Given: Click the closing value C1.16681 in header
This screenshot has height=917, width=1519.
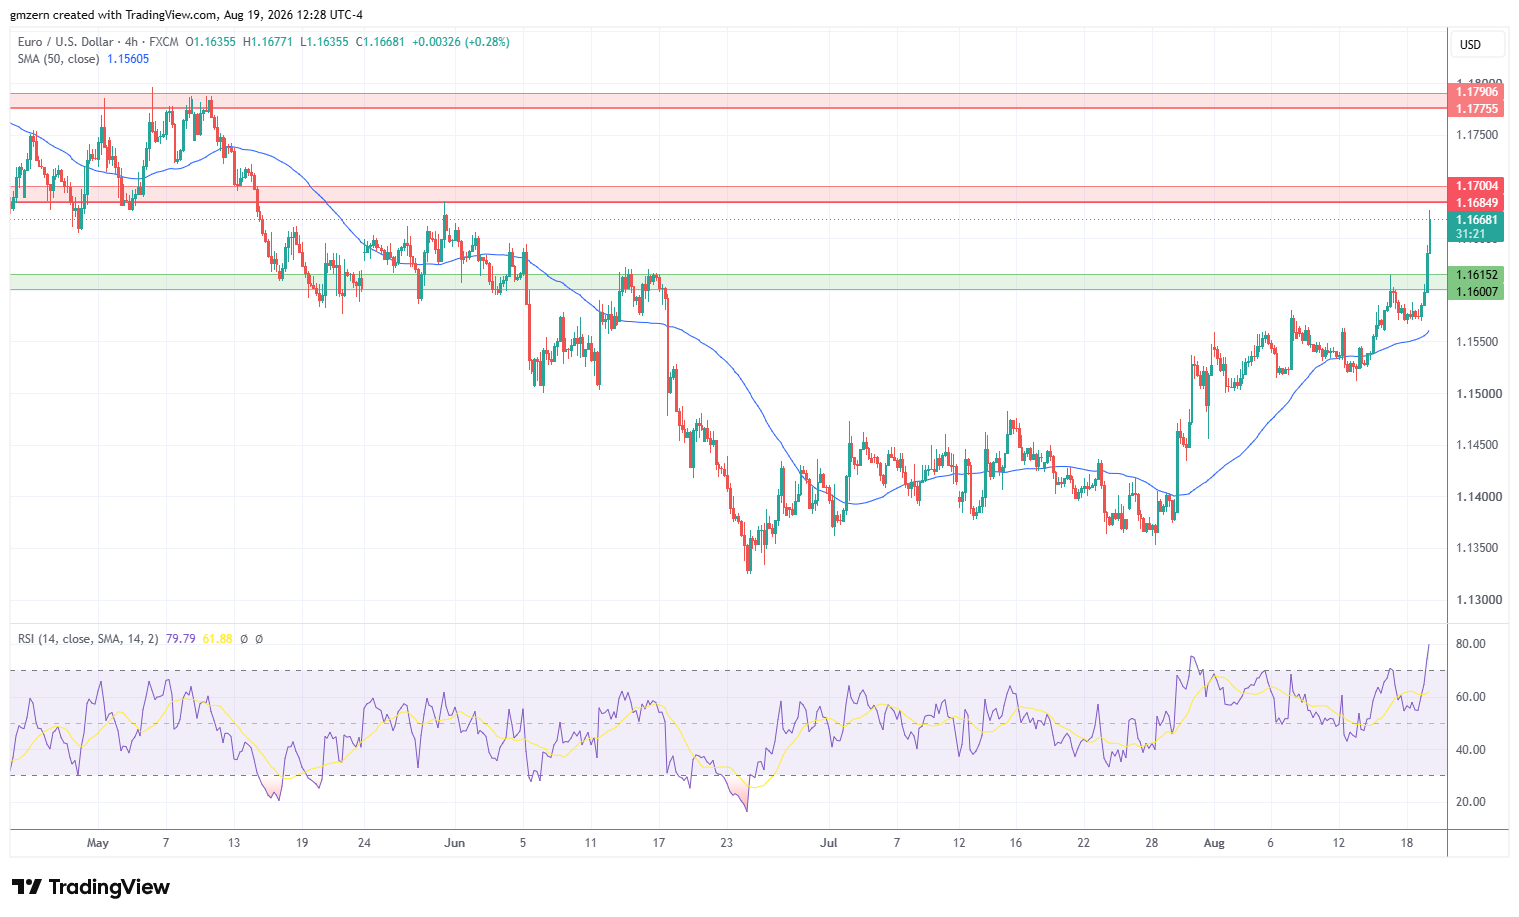Looking at the screenshot, I should tap(381, 42).
